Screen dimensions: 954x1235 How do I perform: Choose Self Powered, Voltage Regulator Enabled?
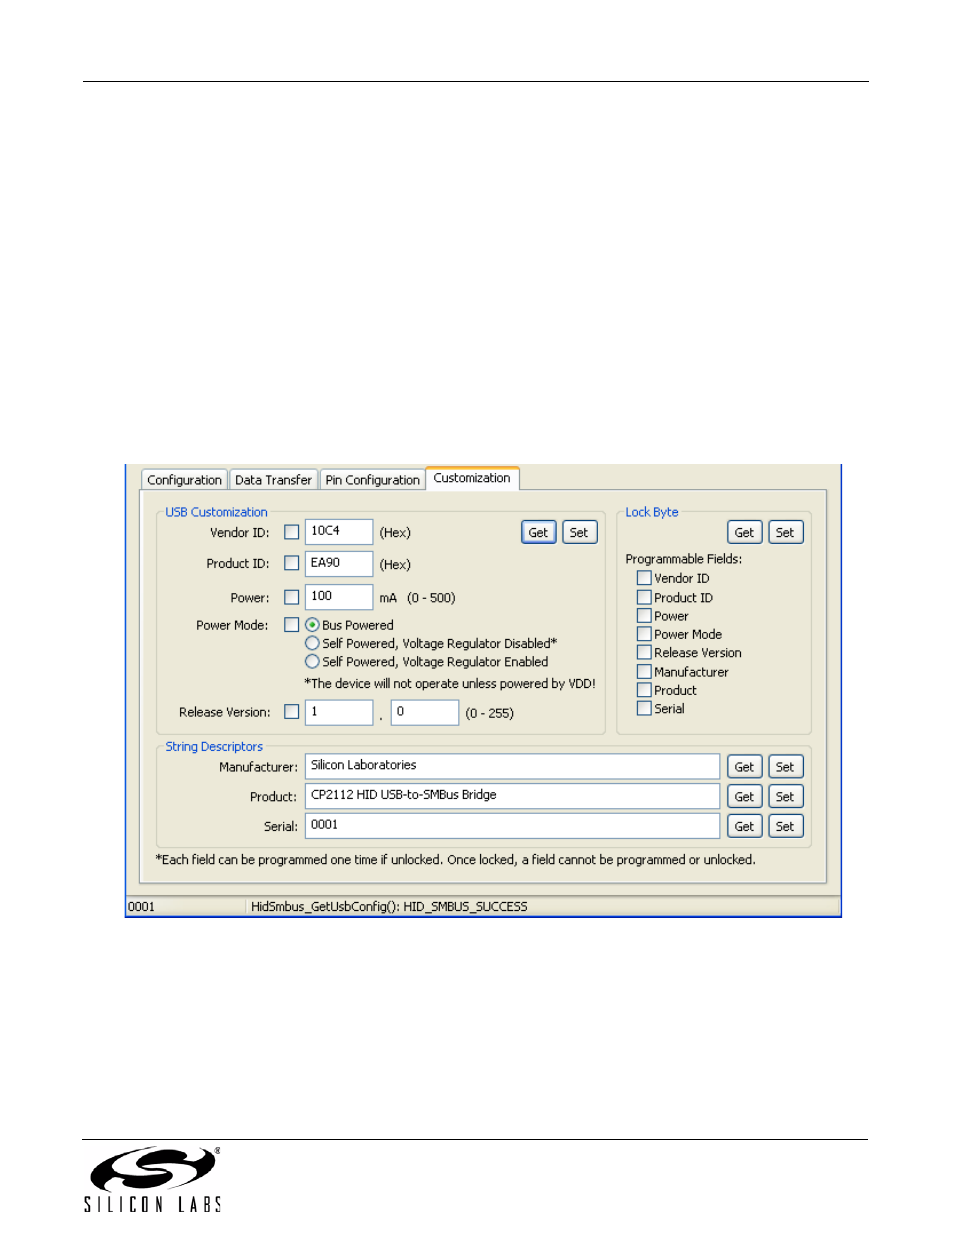pos(312,662)
